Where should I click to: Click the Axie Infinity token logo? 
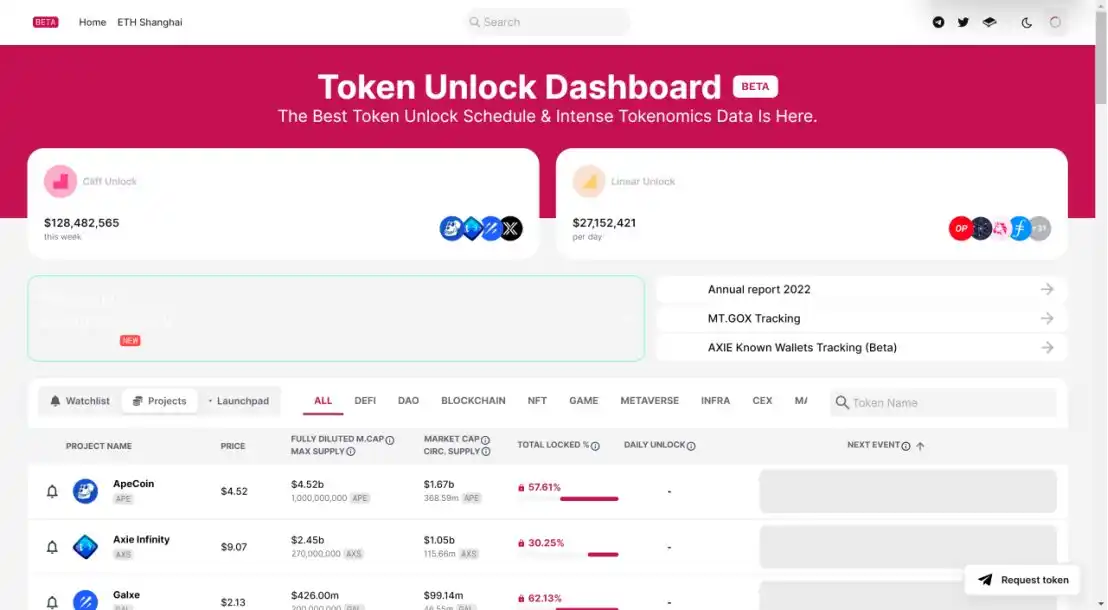tap(86, 546)
